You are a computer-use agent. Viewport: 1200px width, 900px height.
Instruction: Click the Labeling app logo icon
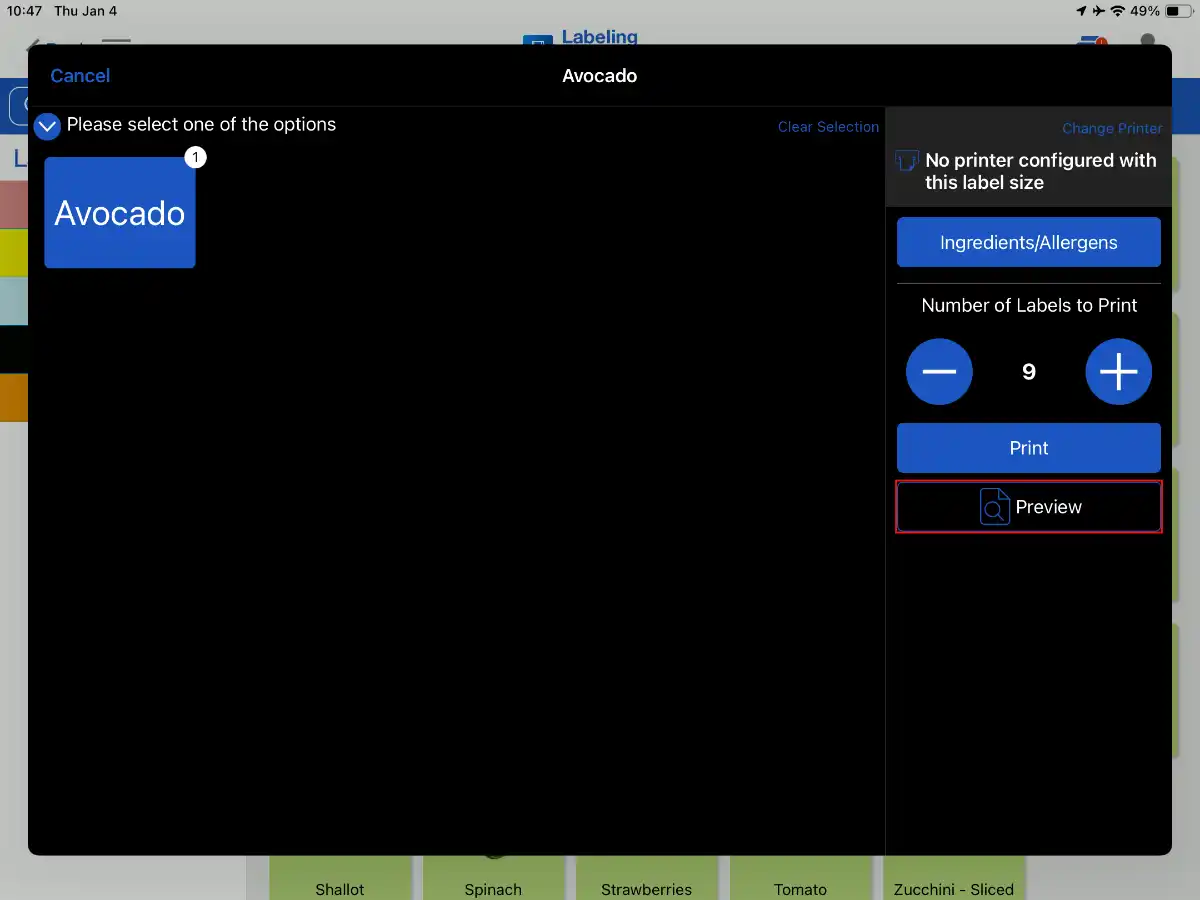[x=537, y=41]
